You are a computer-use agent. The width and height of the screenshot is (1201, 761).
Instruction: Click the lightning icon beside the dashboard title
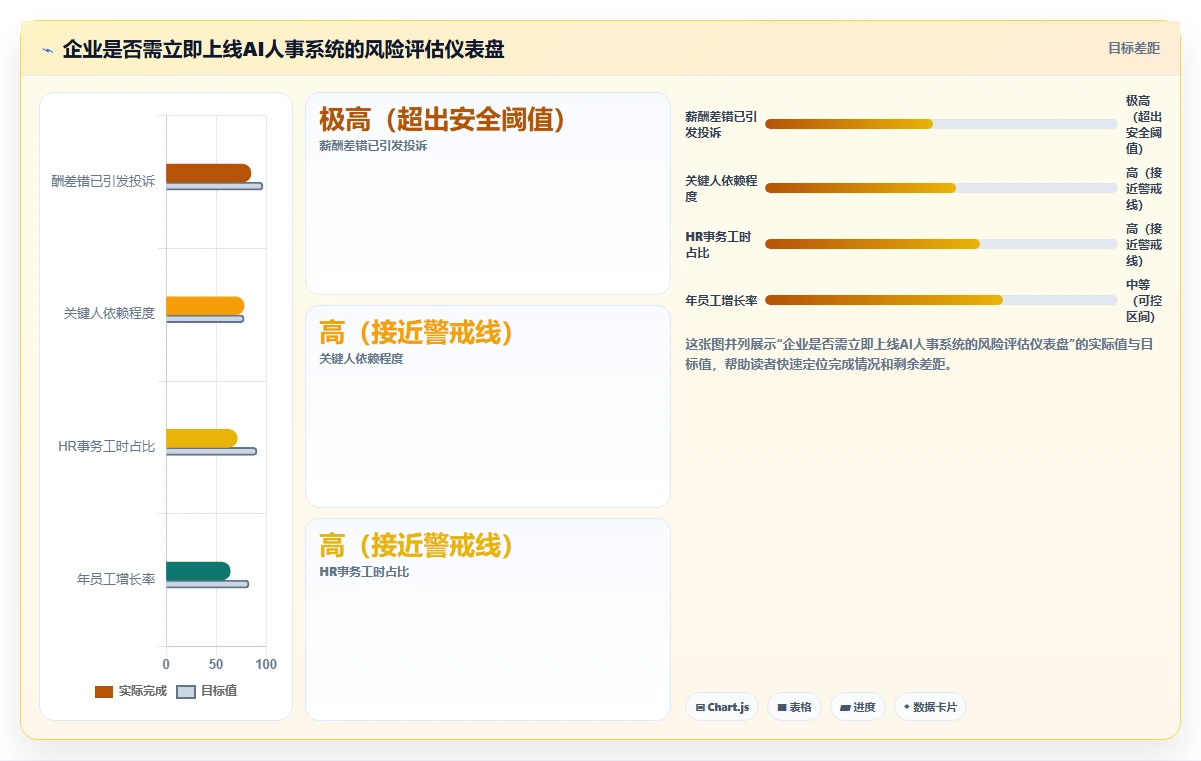(47, 50)
